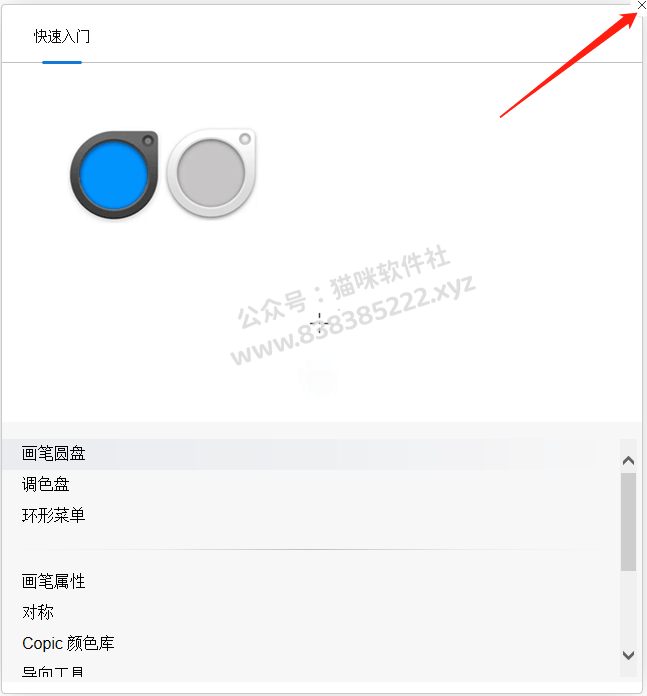Switch to the 快速入门 tab
647x696 pixels.
coord(62,36)
